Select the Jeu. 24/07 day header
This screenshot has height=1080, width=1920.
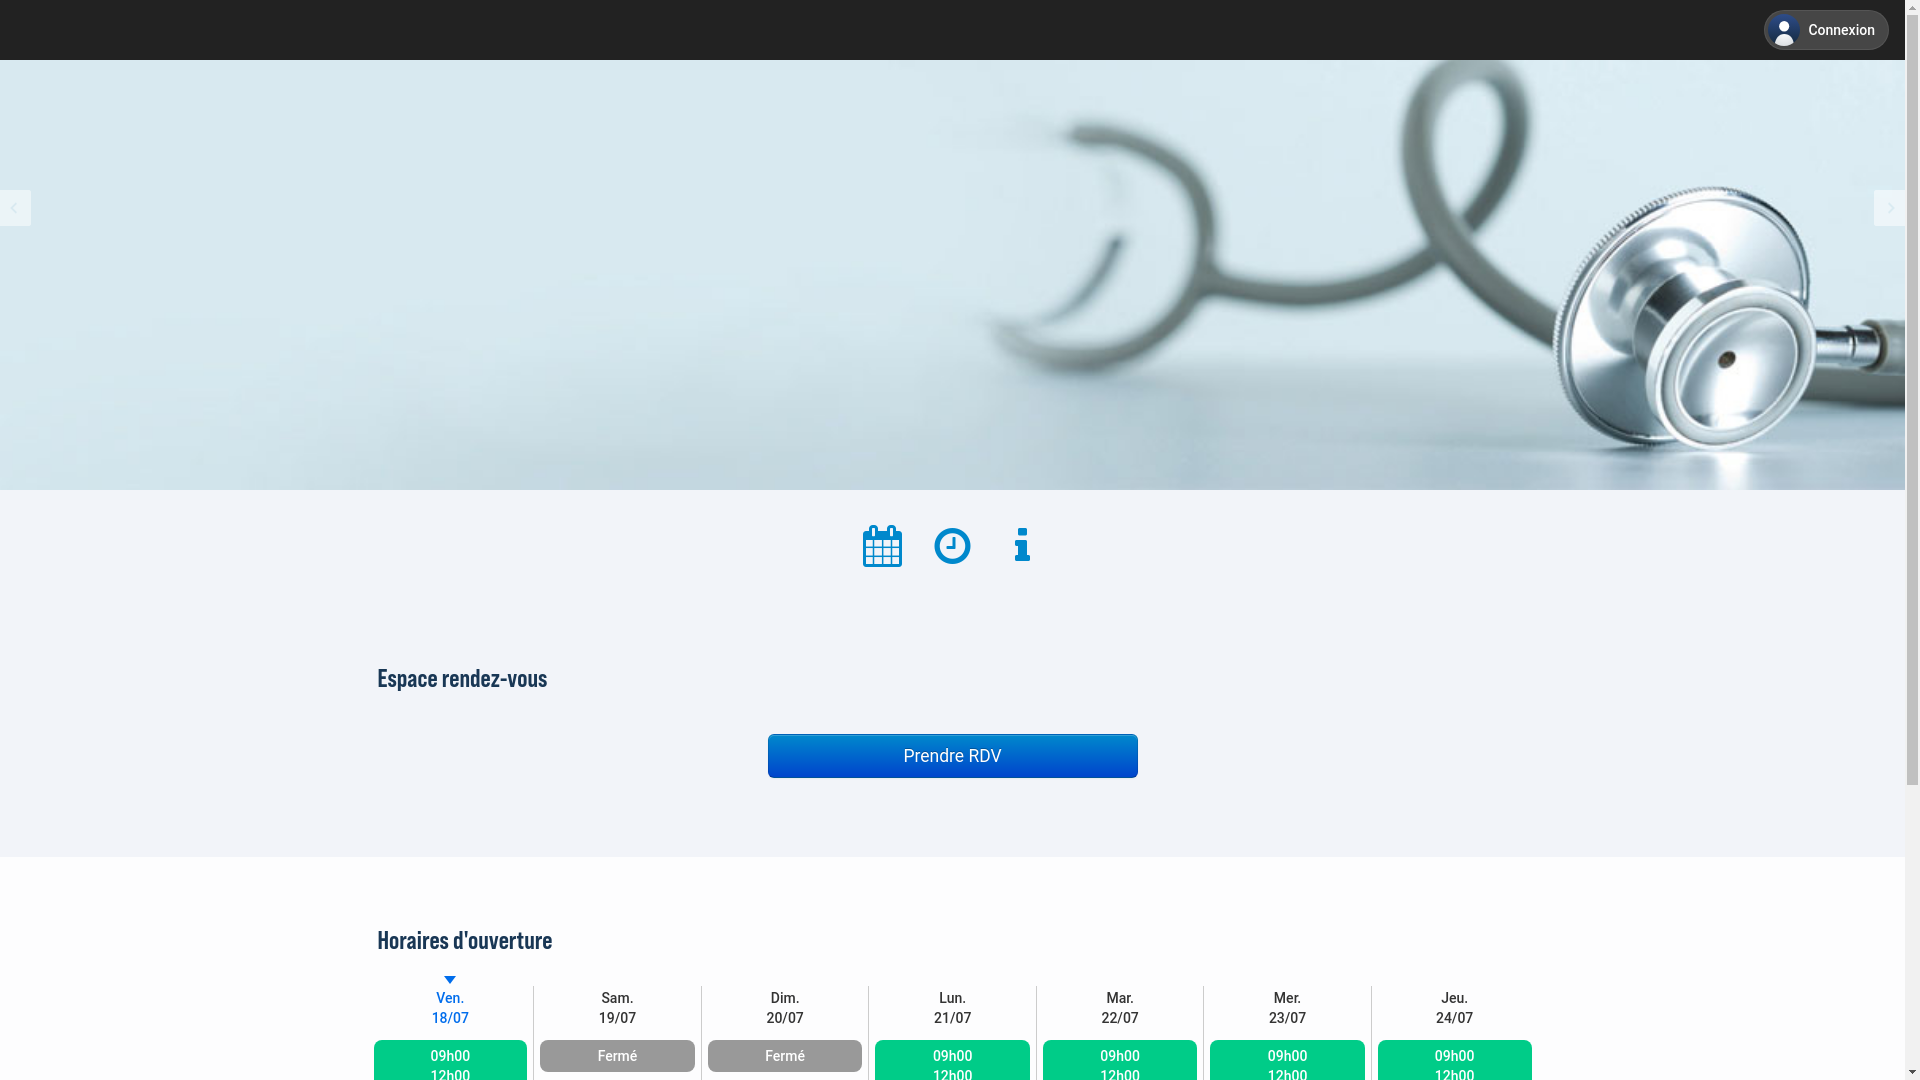[x=1454, y=1008]
